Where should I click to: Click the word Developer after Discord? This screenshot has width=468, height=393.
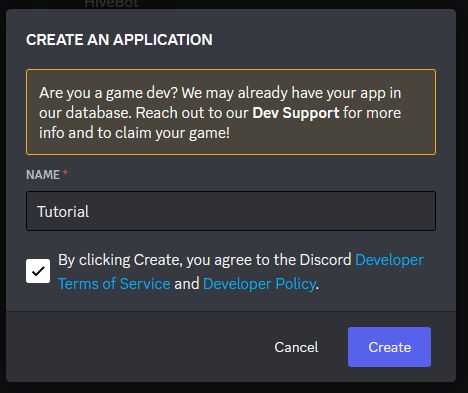click(390, 260)
